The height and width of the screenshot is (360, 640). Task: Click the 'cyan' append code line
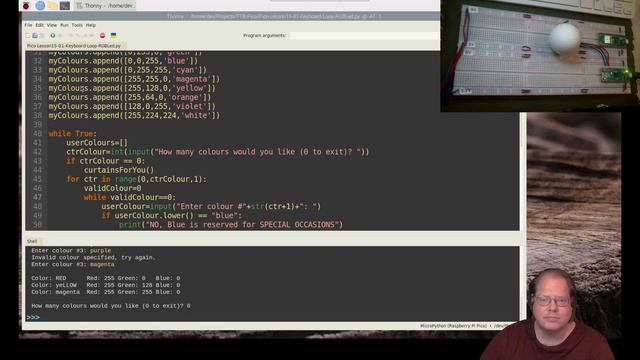[127, 70]
